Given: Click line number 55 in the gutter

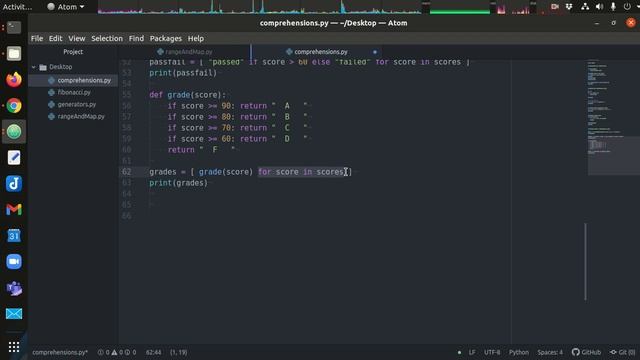Looking at the screenshot, I should tap(127, 95).
